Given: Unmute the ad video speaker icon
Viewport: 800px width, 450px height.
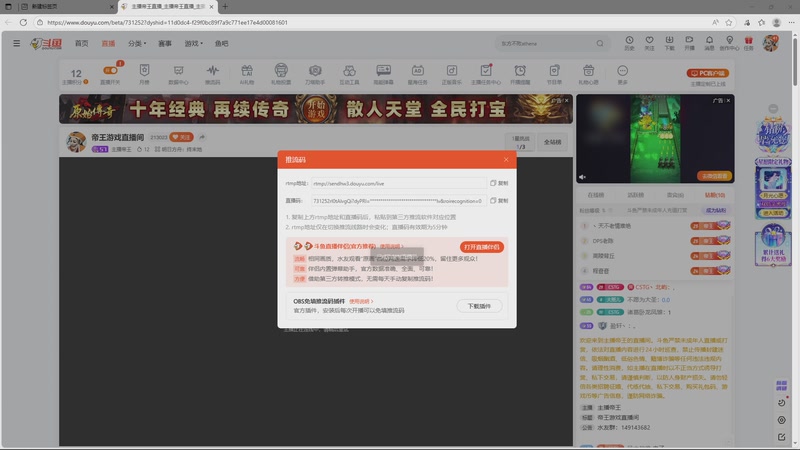Looking at the screenshot, I should (x=582, y=177).
